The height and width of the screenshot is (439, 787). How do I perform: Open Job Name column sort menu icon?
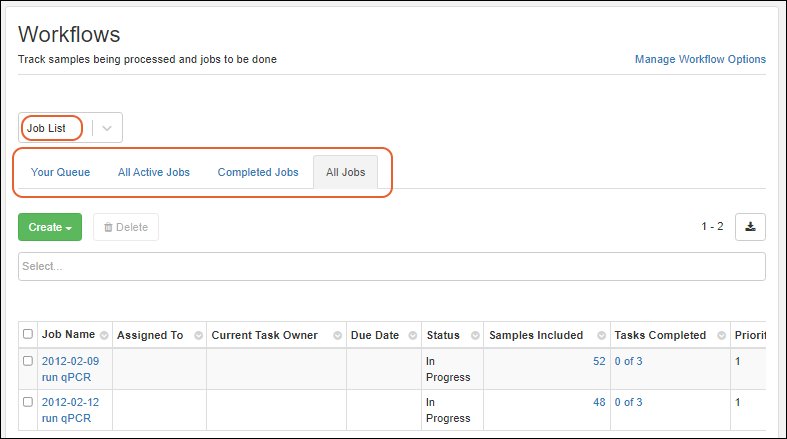coord(104,335)
